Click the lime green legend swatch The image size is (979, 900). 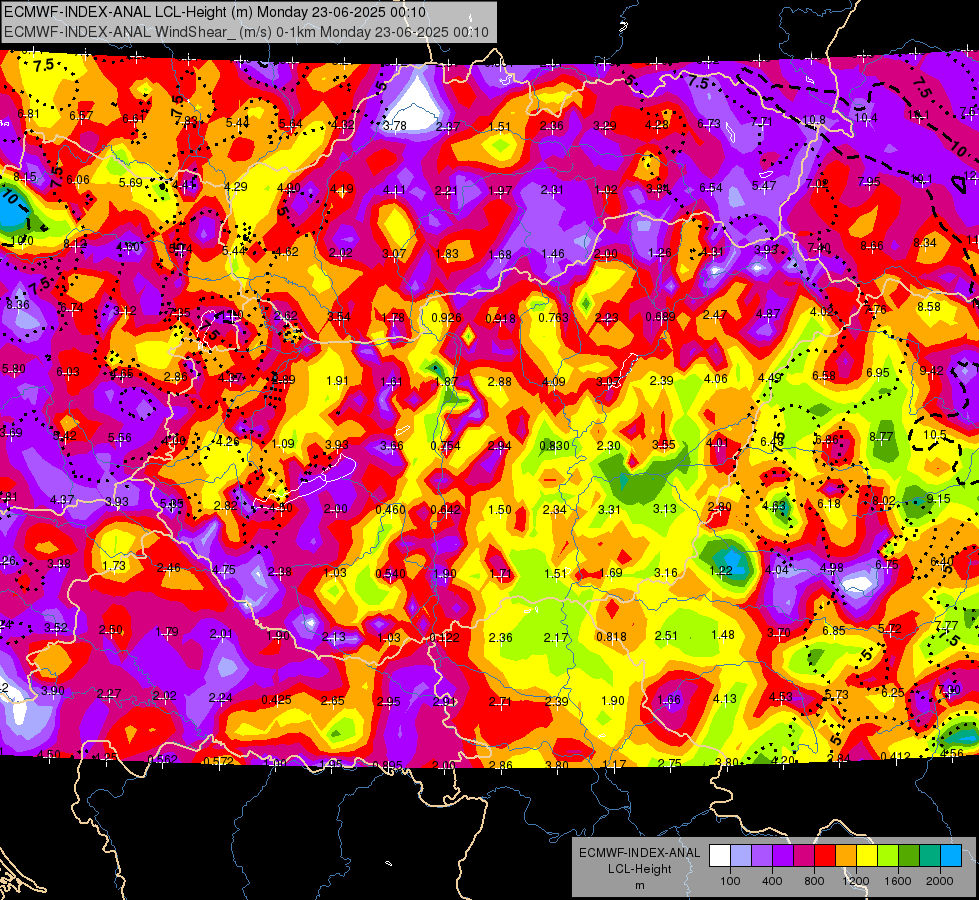[888, 855]
